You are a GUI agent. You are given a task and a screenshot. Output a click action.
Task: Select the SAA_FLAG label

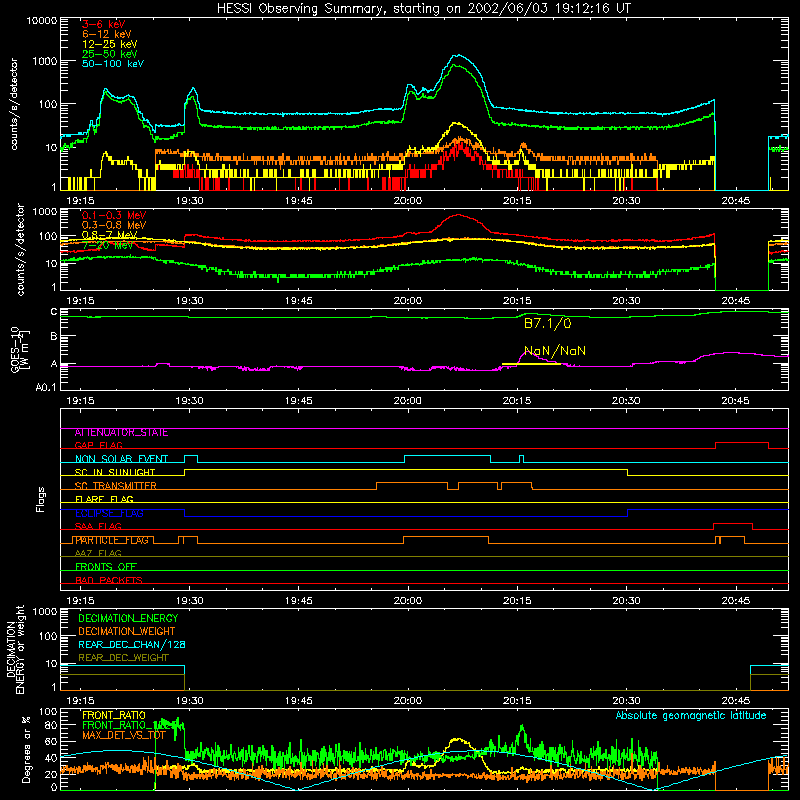tap(98, 527)
